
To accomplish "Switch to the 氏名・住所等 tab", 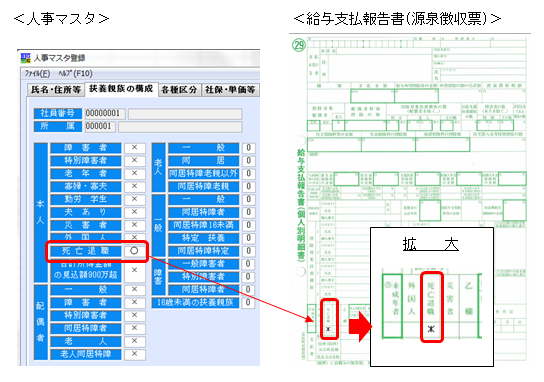I will point(56,90).
